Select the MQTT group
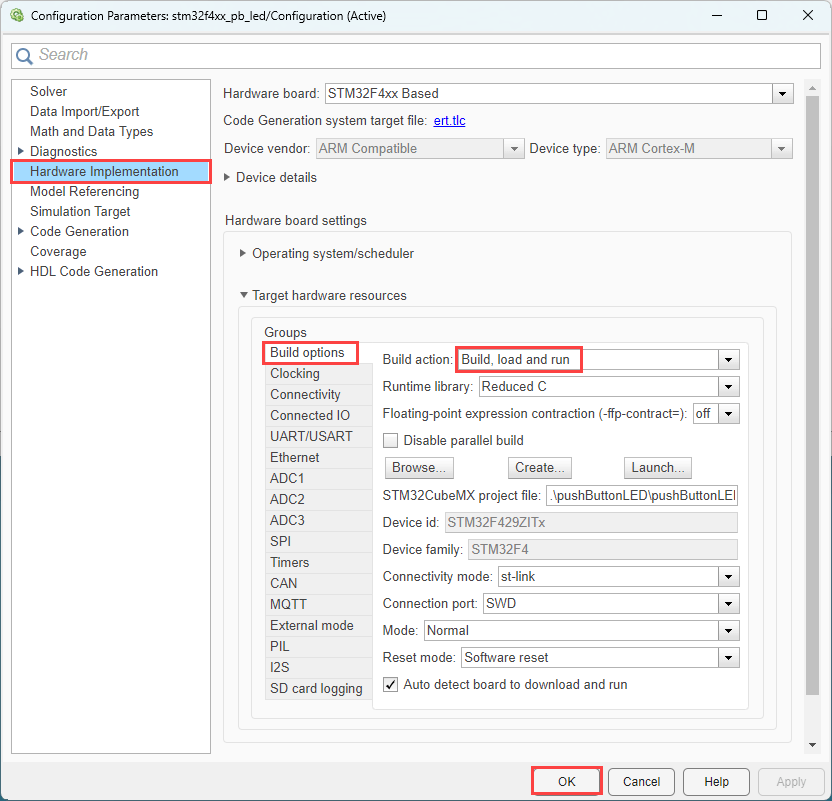 318,604
